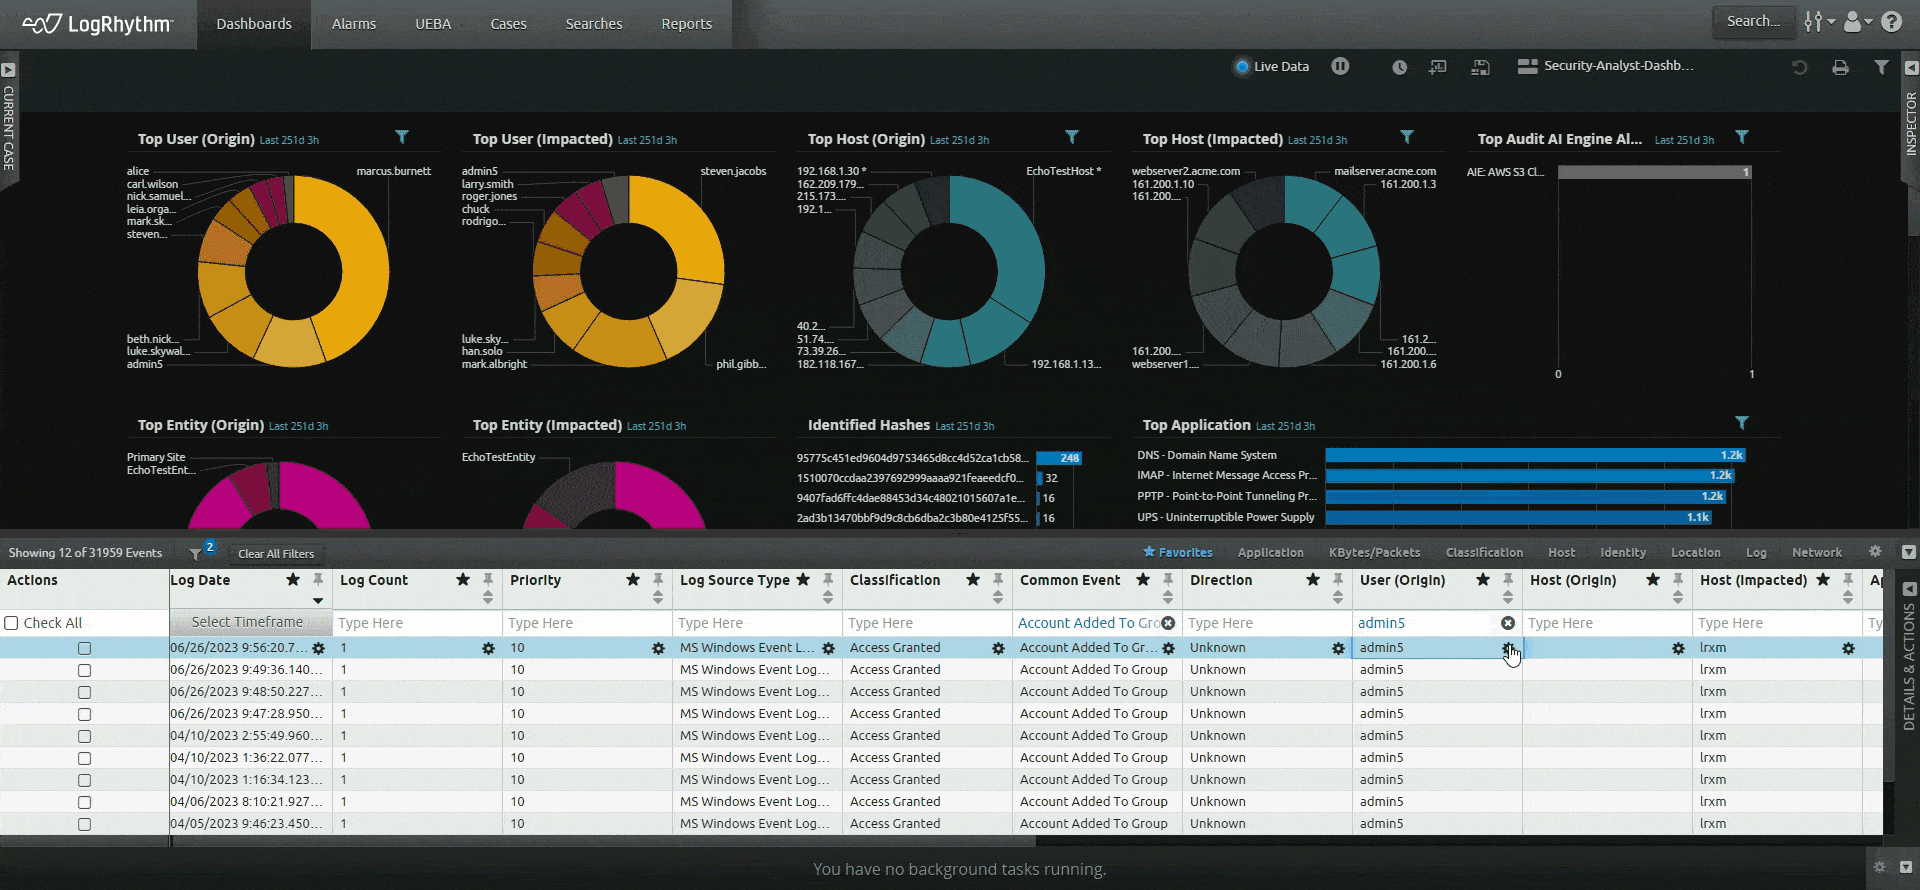The image size is (1920, 890).
Task: Open the Select Timeframe dropdown
Action: coord(248,622)
